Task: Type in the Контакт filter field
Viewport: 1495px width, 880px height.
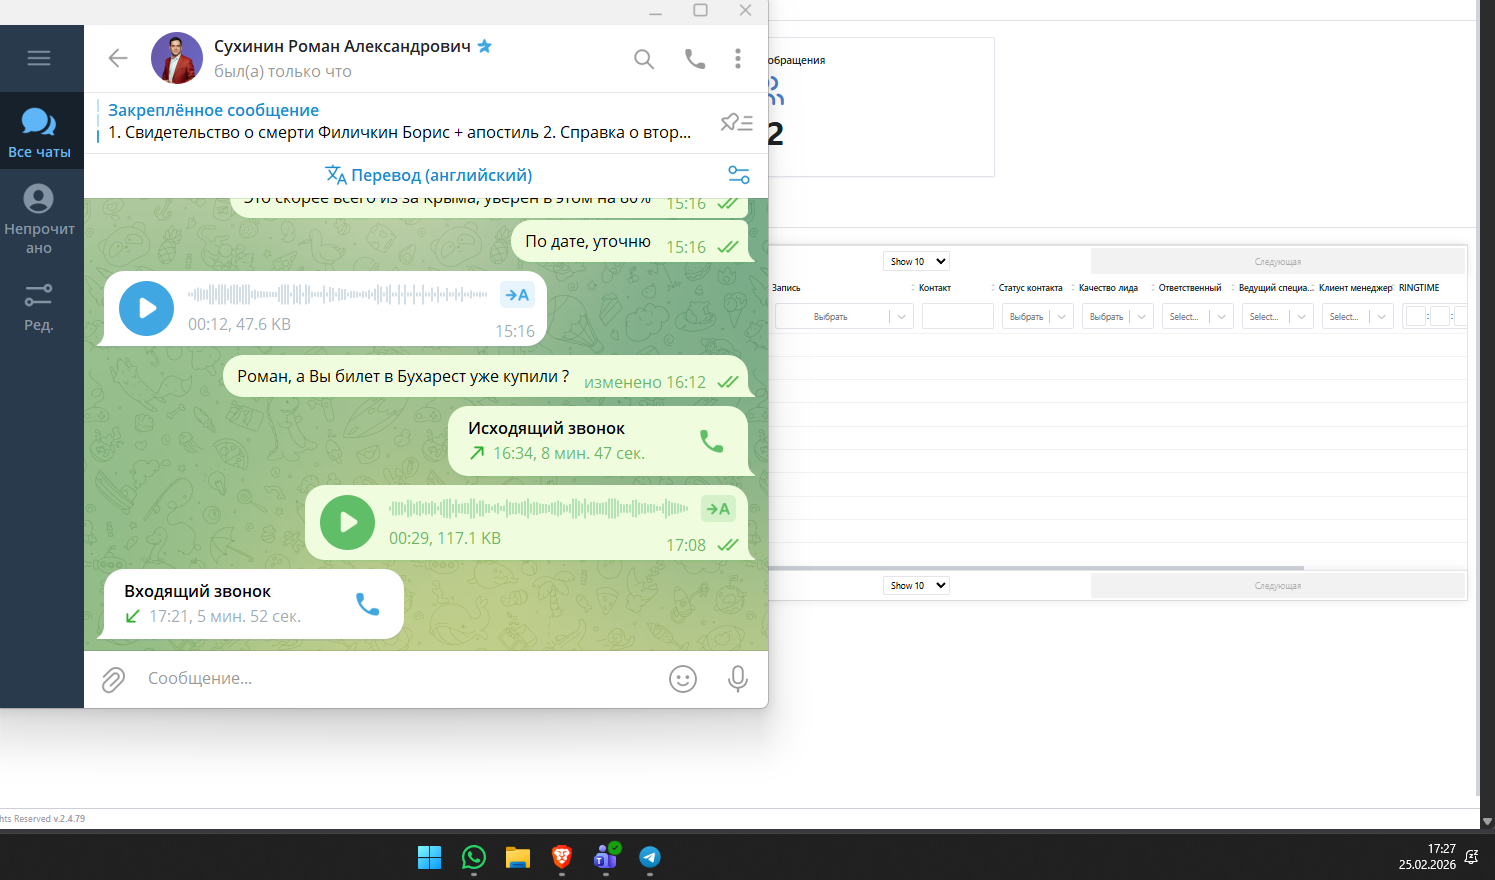Action: pos(958,317)
